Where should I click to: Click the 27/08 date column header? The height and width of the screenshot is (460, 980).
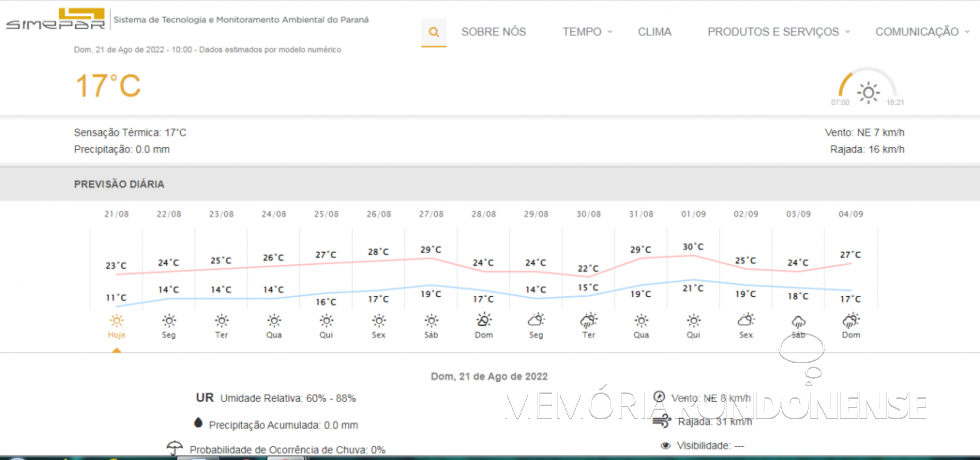coord(431,214)
